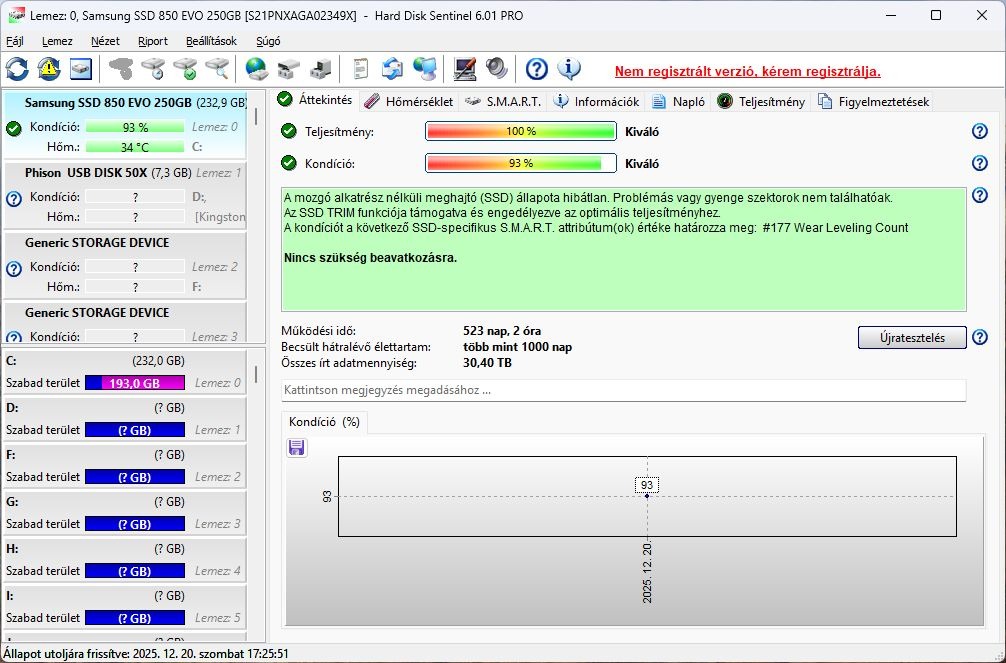Screen dimensions: 1006x663
Task: Switch to the S.M.A.R.T. tab
Action: (x=503, y=101)
